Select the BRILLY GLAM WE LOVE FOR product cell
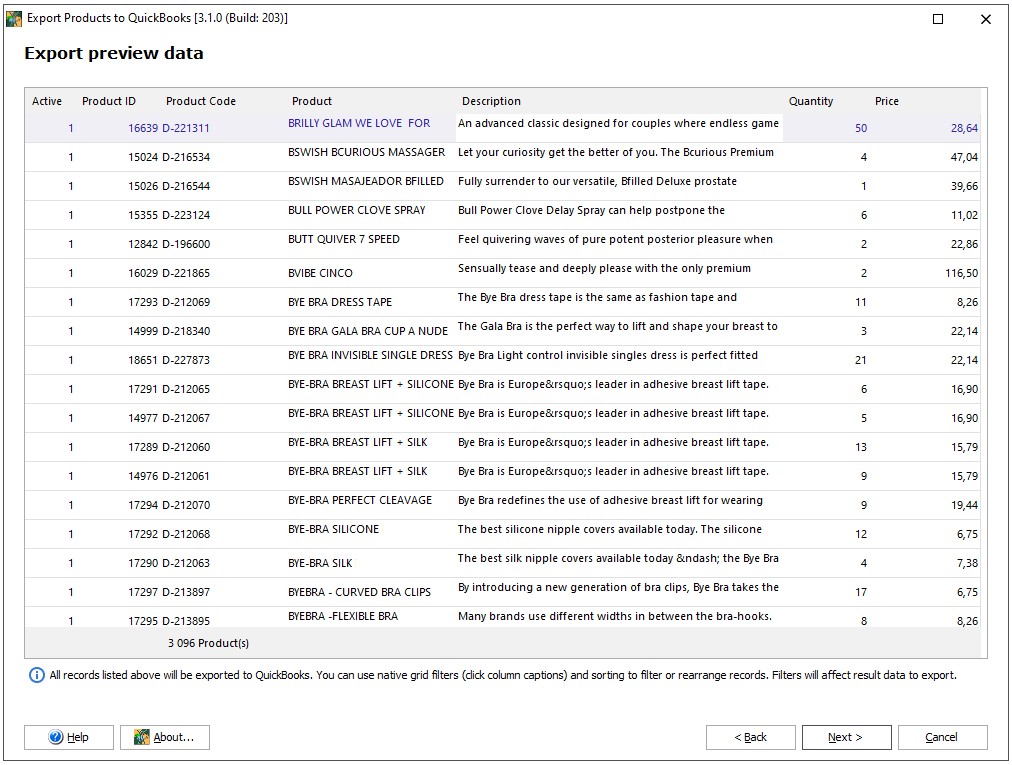The image size is (1012, 765). pyautogui.click(x=359, y=123)
